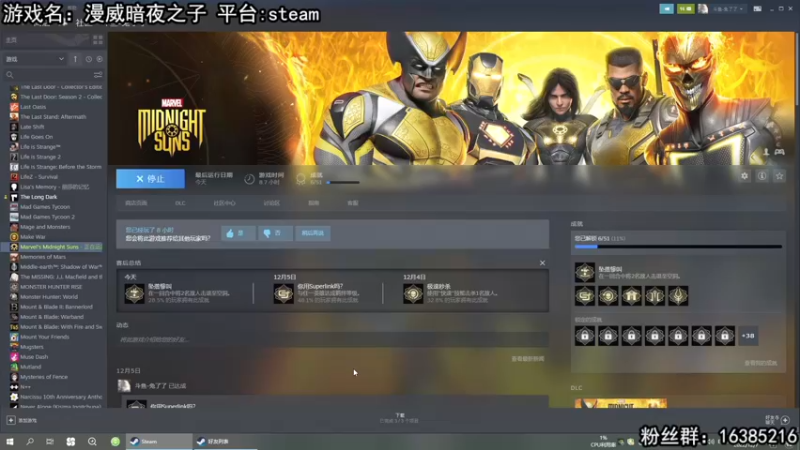Select Make War in library
This screenshot has height=450, width=800.
point(33,237)
